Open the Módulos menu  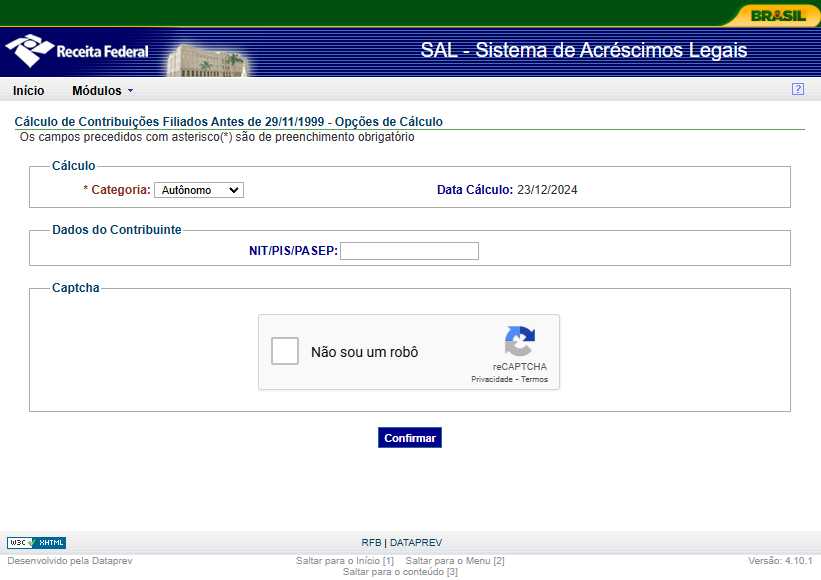(101, 91)
